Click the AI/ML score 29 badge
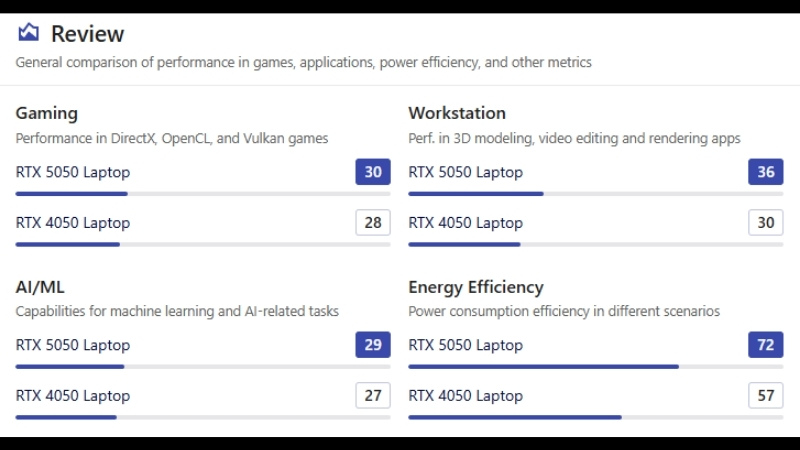800x450 pixels. [x=373, y=345]
